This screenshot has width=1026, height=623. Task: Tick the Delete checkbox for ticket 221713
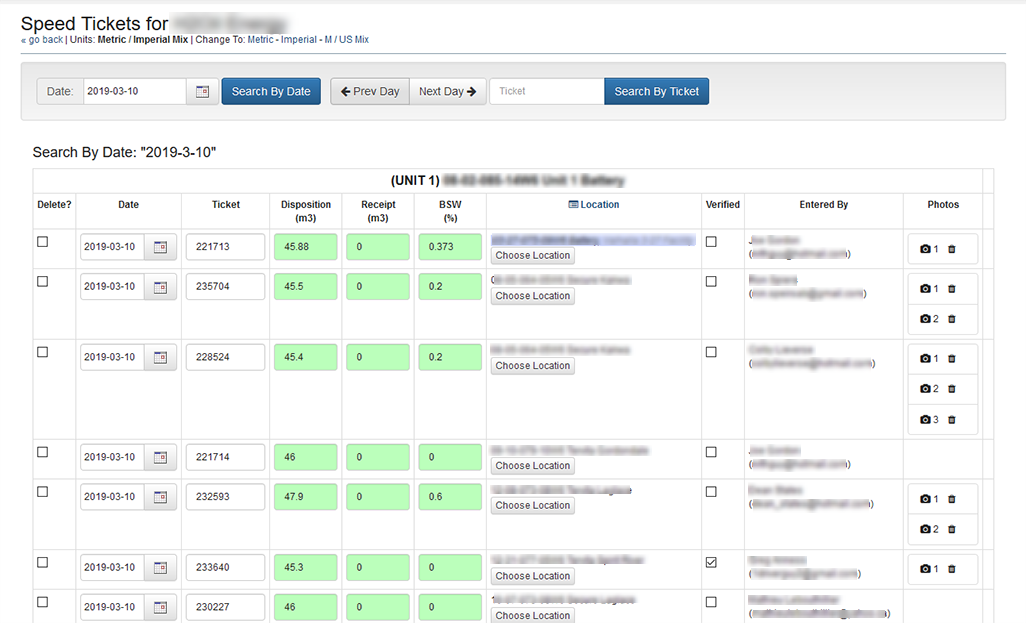(42, 242)
